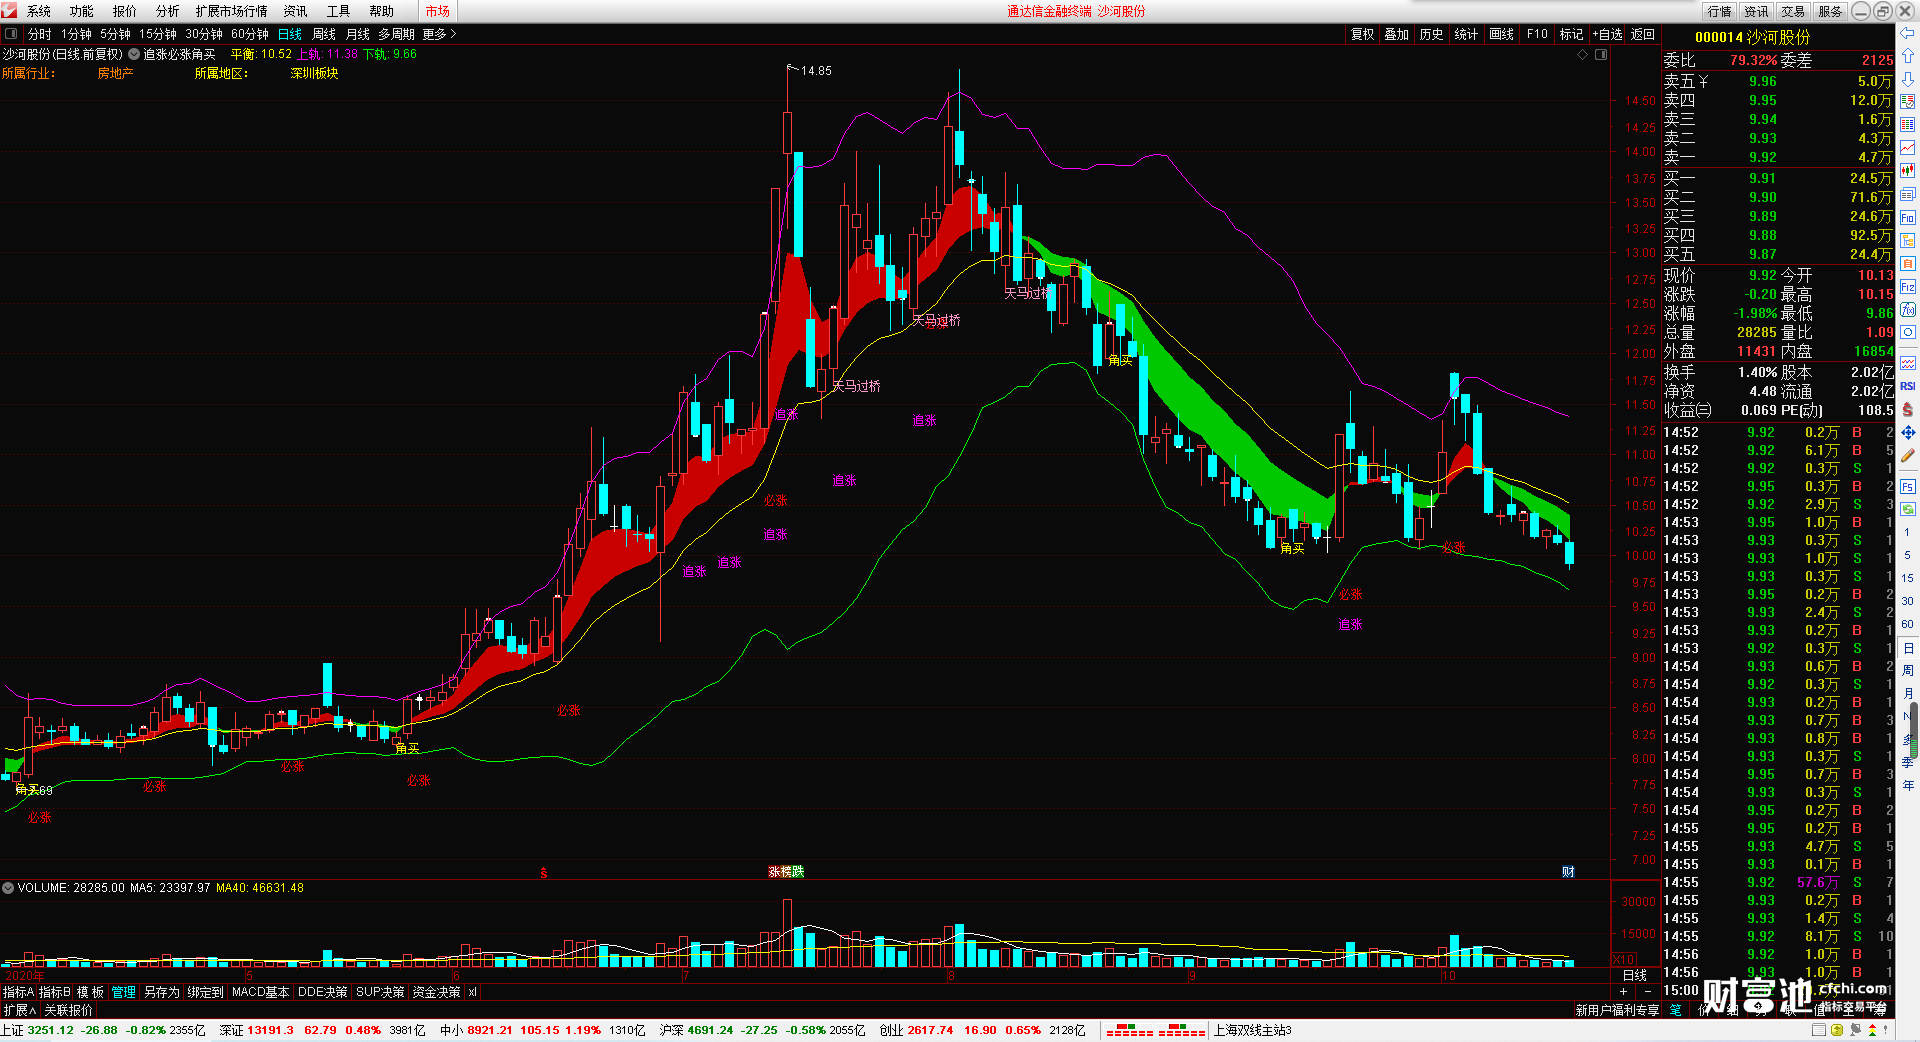Open the 扩展市场行情 menu

(232, 11)
